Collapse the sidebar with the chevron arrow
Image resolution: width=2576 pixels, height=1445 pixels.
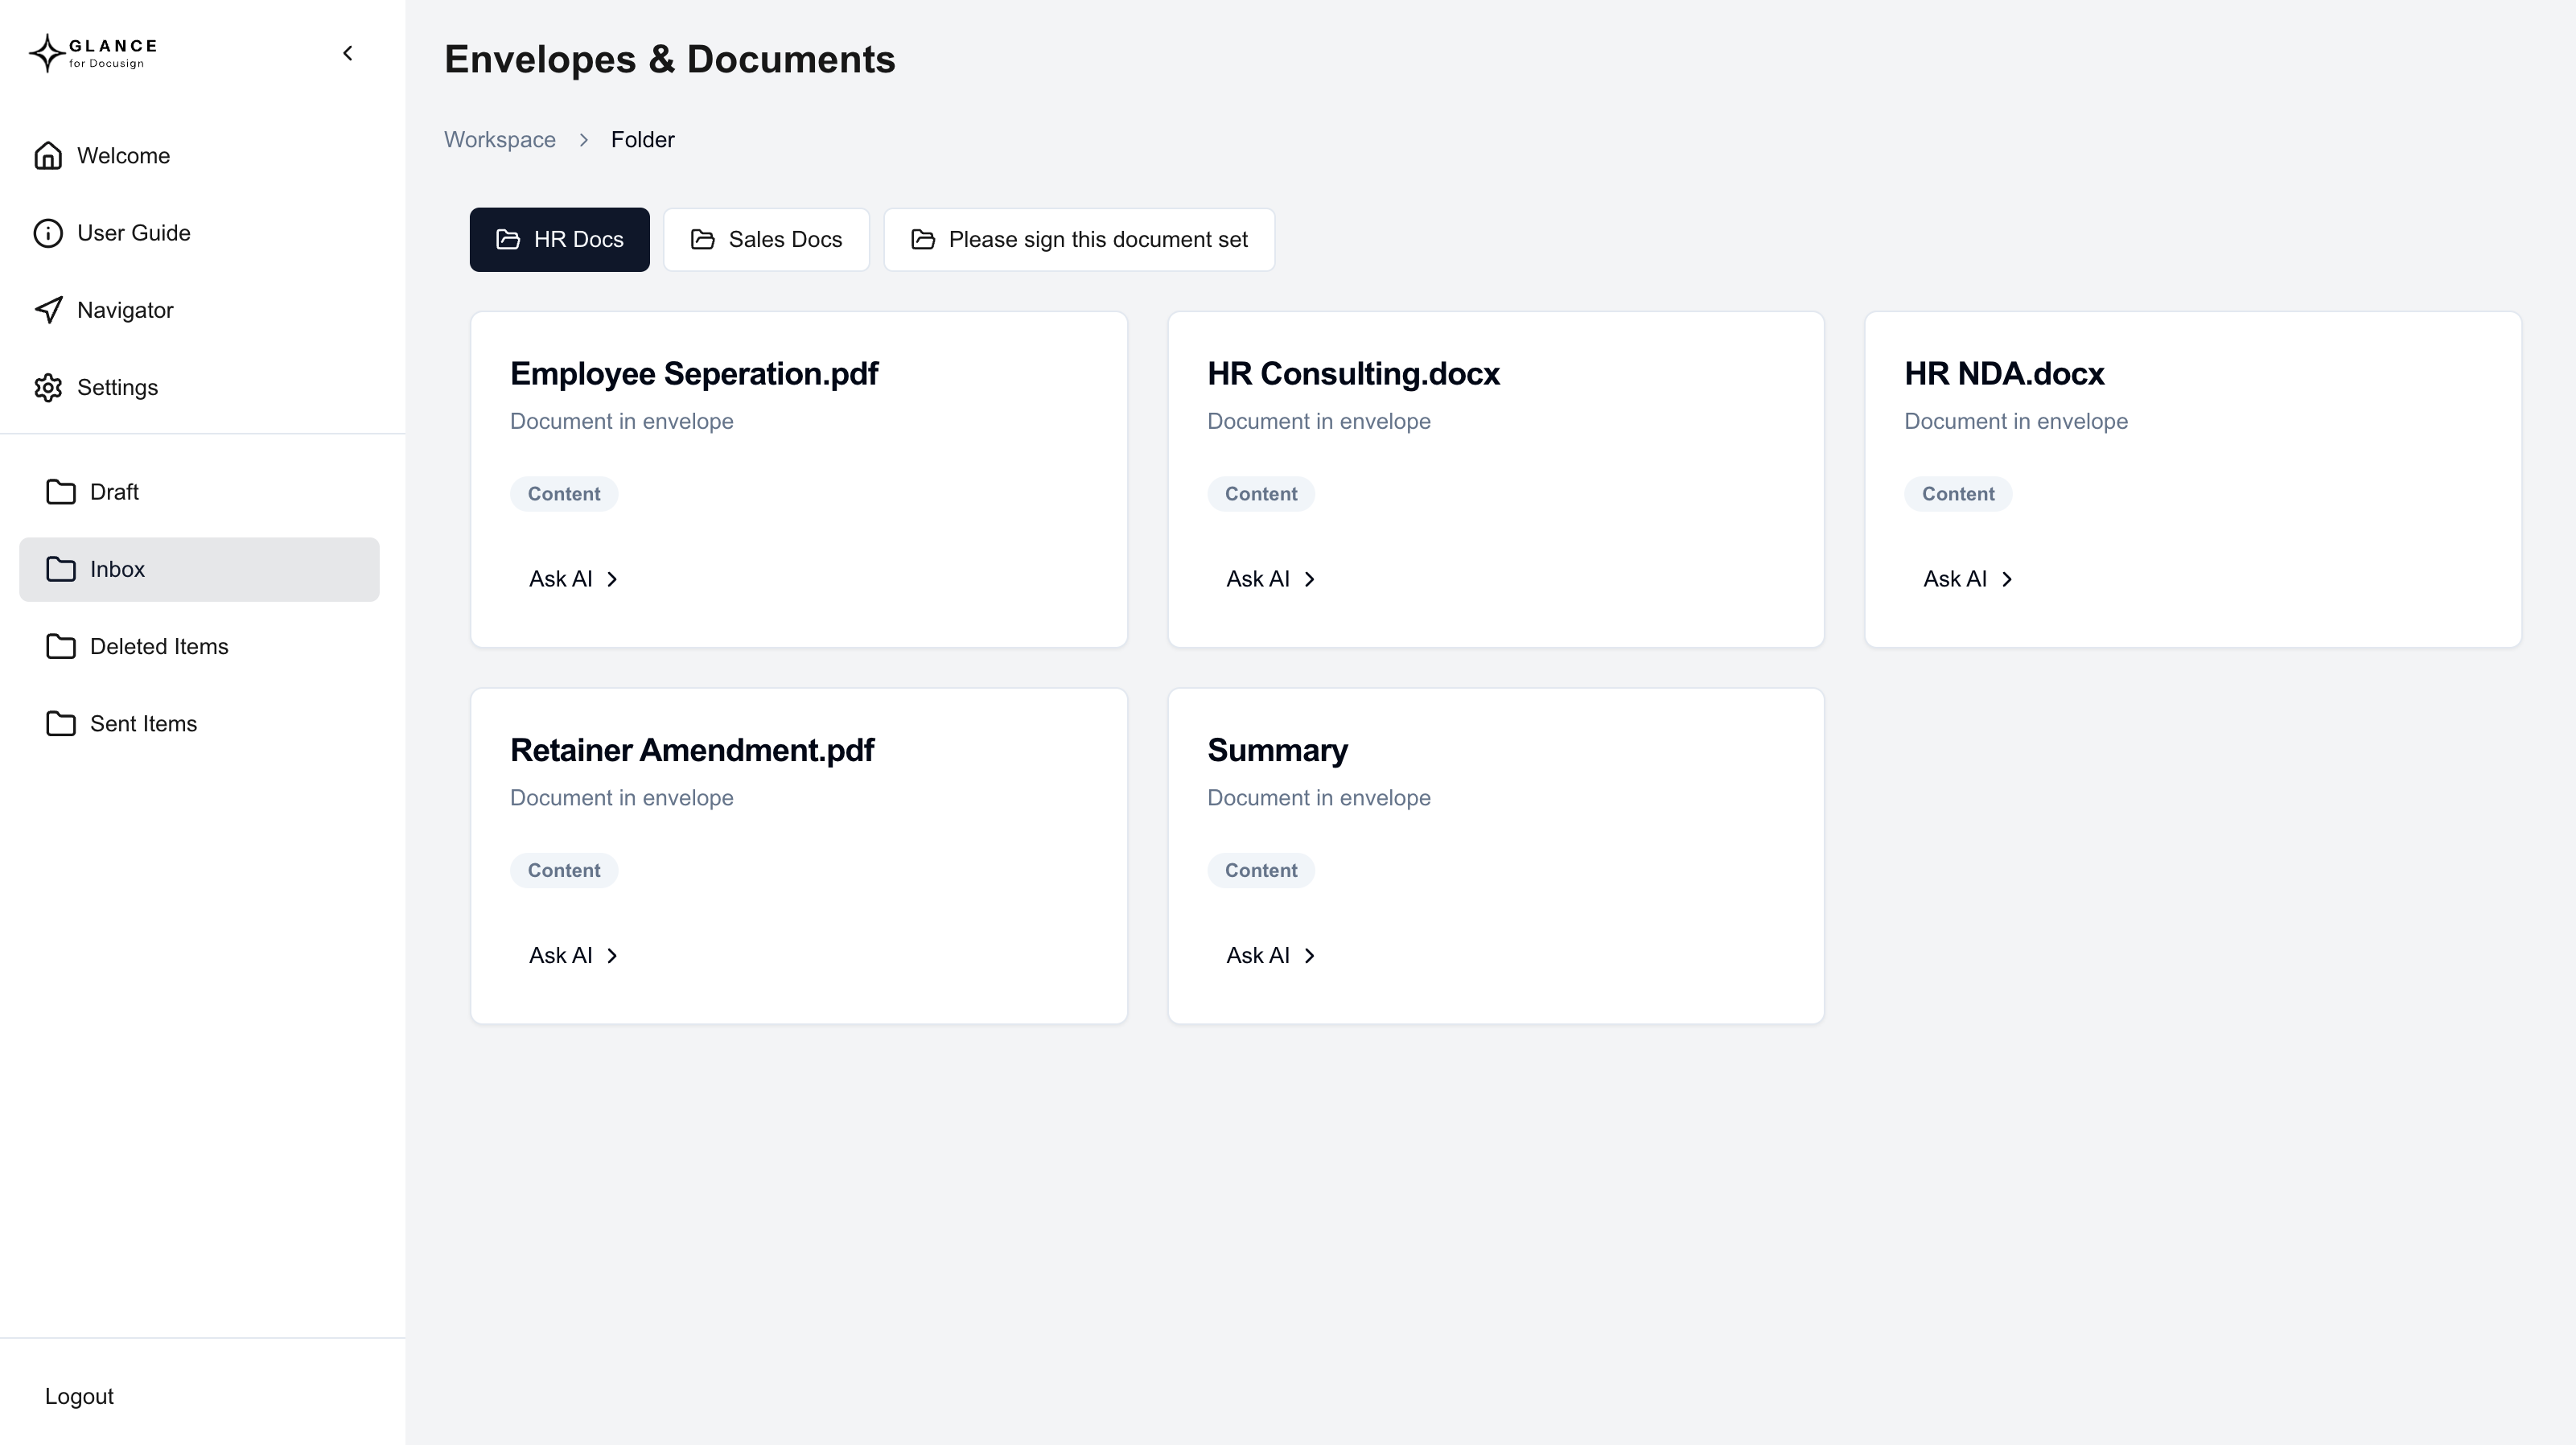(348, 53)
